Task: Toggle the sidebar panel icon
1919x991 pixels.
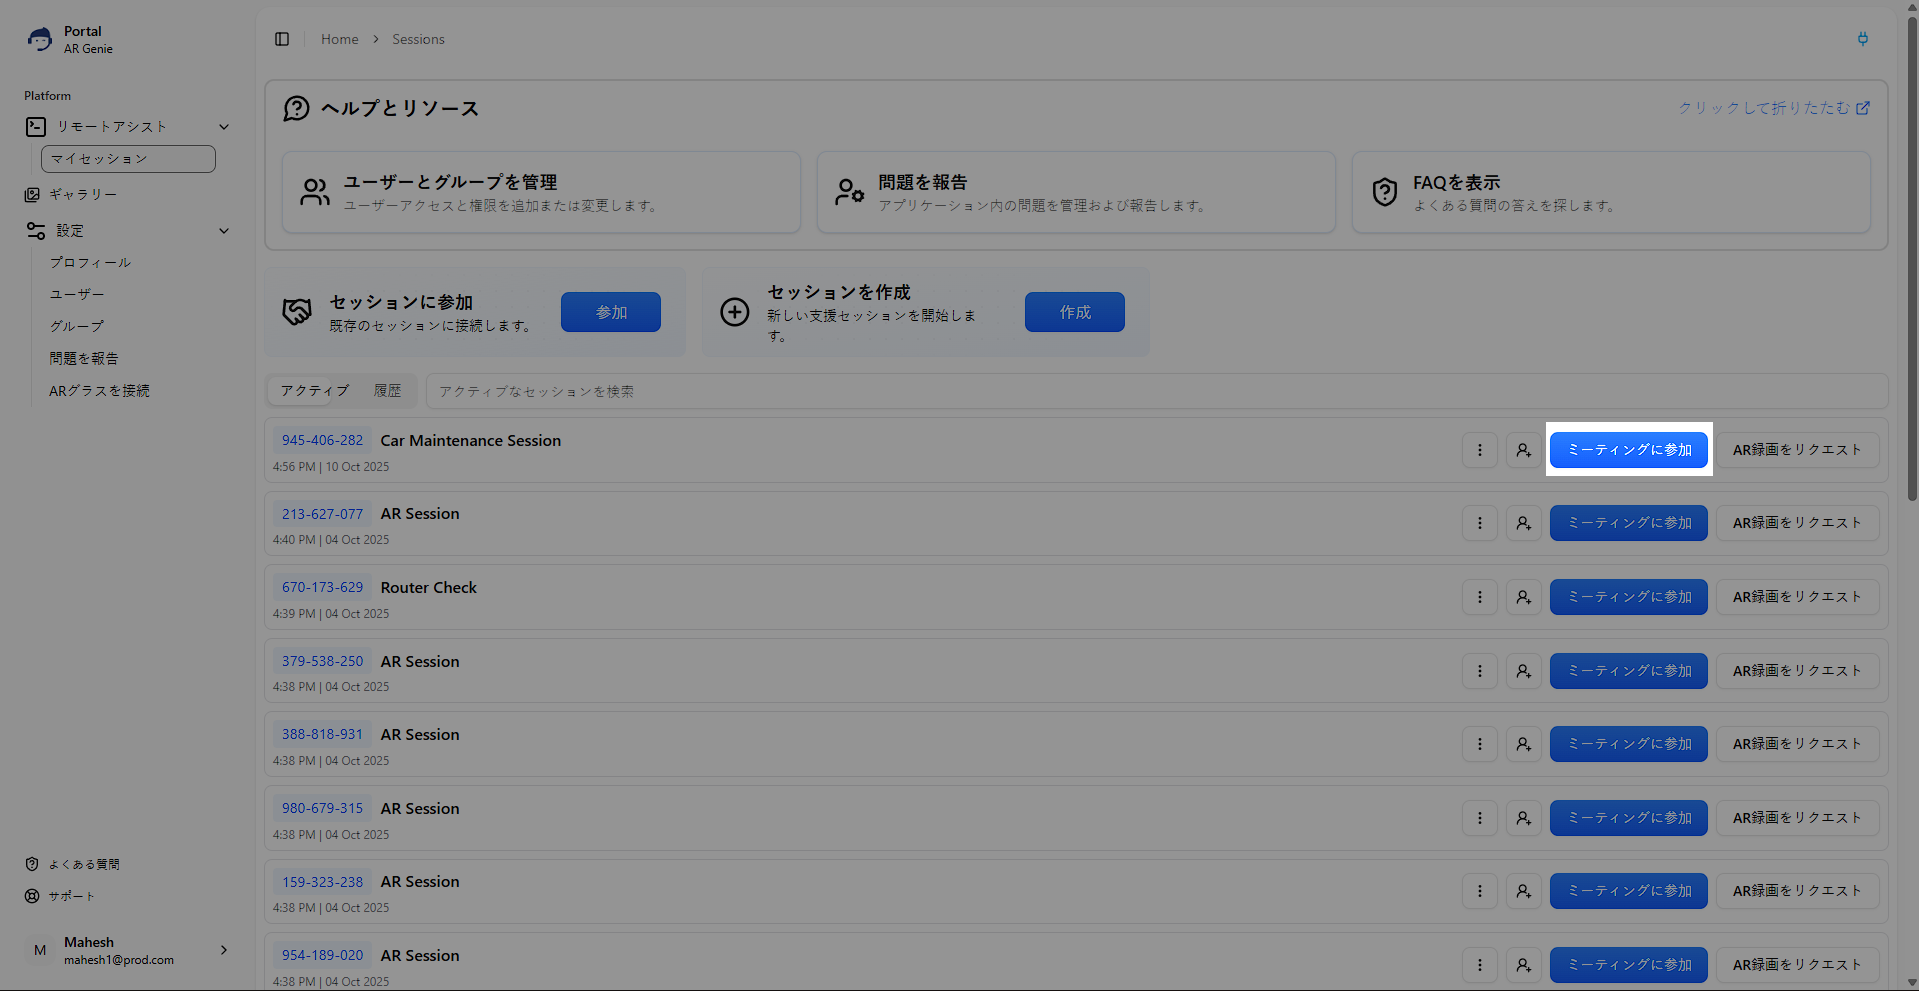Action: [x=282, y=39]
